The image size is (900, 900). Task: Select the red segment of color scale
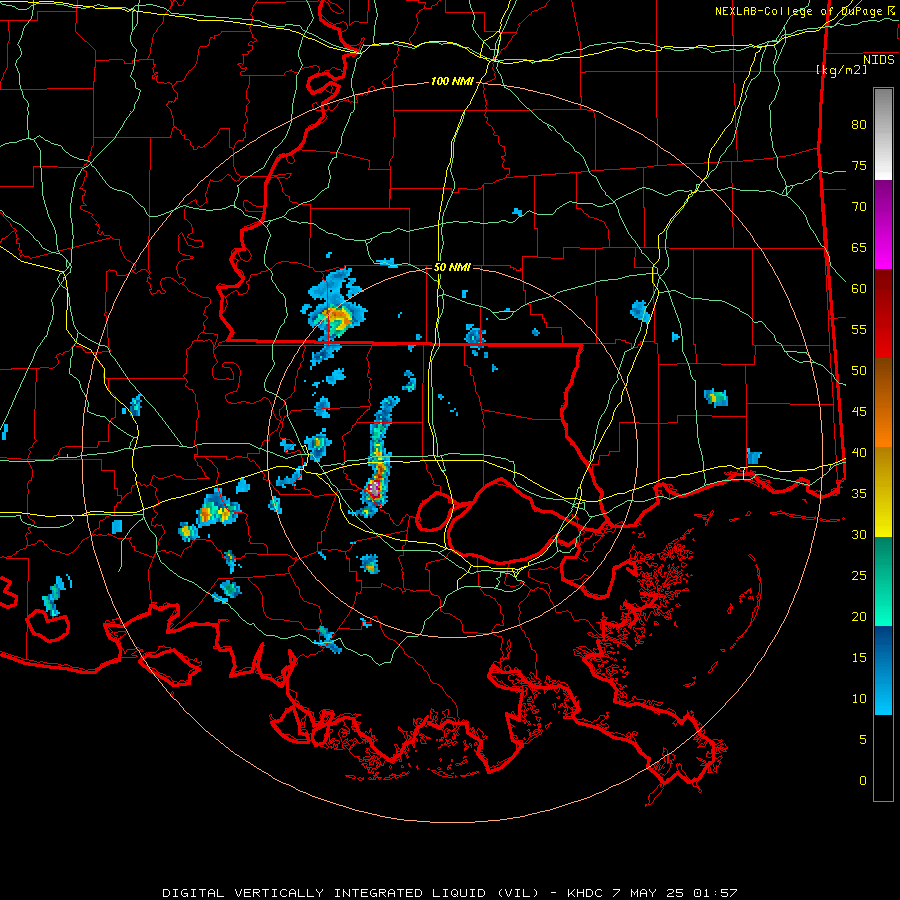[x=883, y=313]
